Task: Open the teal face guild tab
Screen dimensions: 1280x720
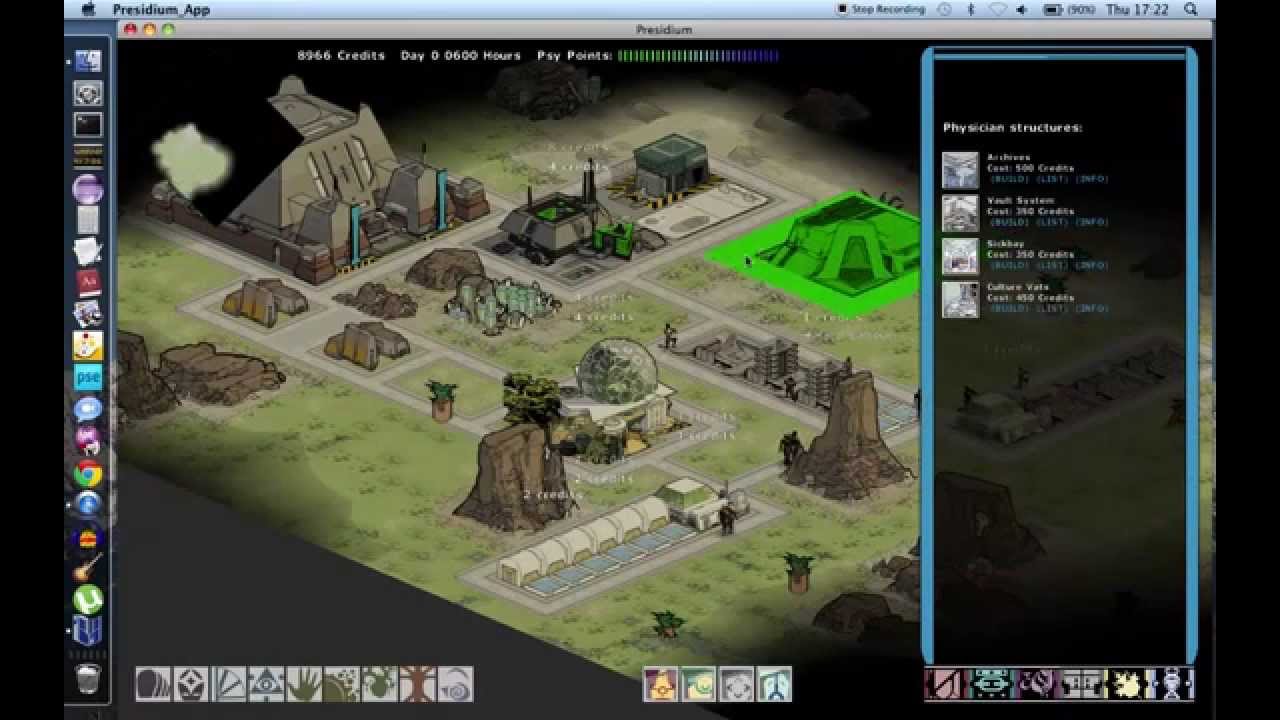Action: tap(991, 684)
